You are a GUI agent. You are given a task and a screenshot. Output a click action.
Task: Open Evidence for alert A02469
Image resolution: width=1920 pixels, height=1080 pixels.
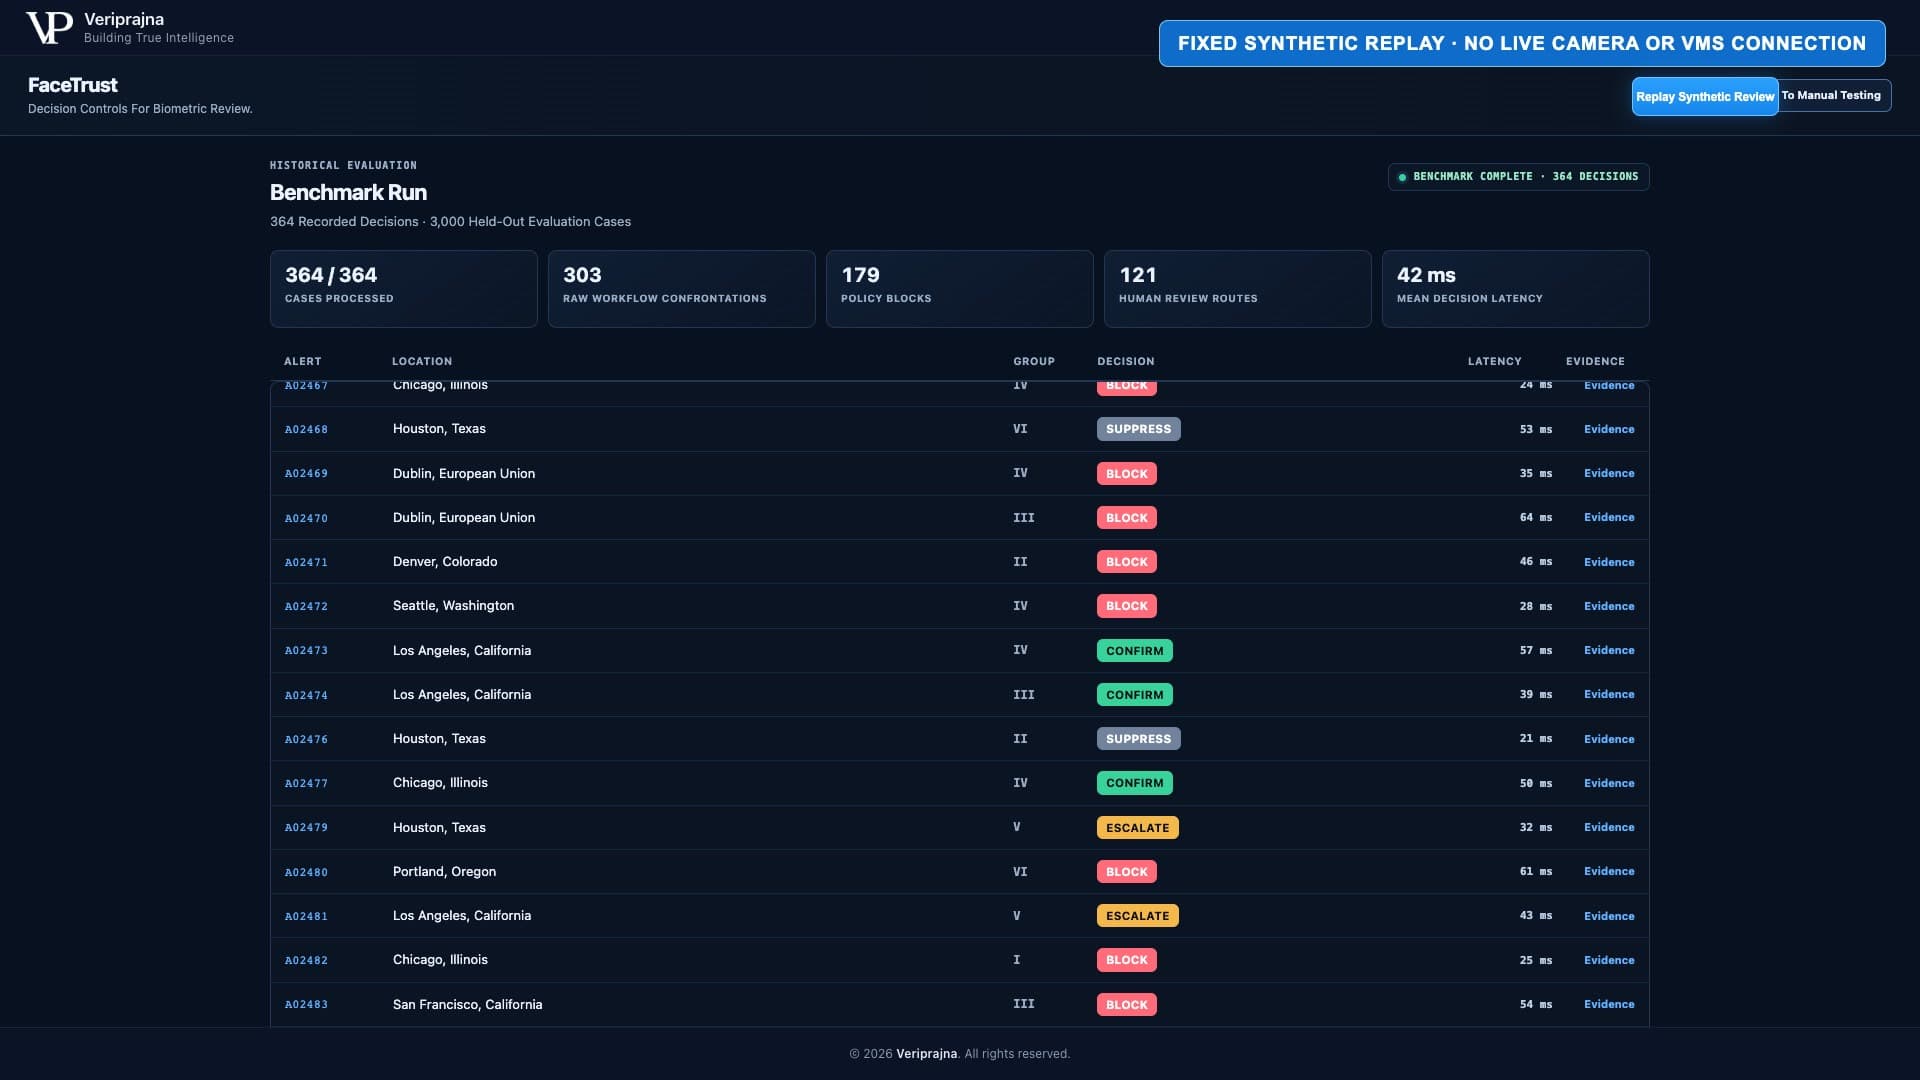point(1609,473)
